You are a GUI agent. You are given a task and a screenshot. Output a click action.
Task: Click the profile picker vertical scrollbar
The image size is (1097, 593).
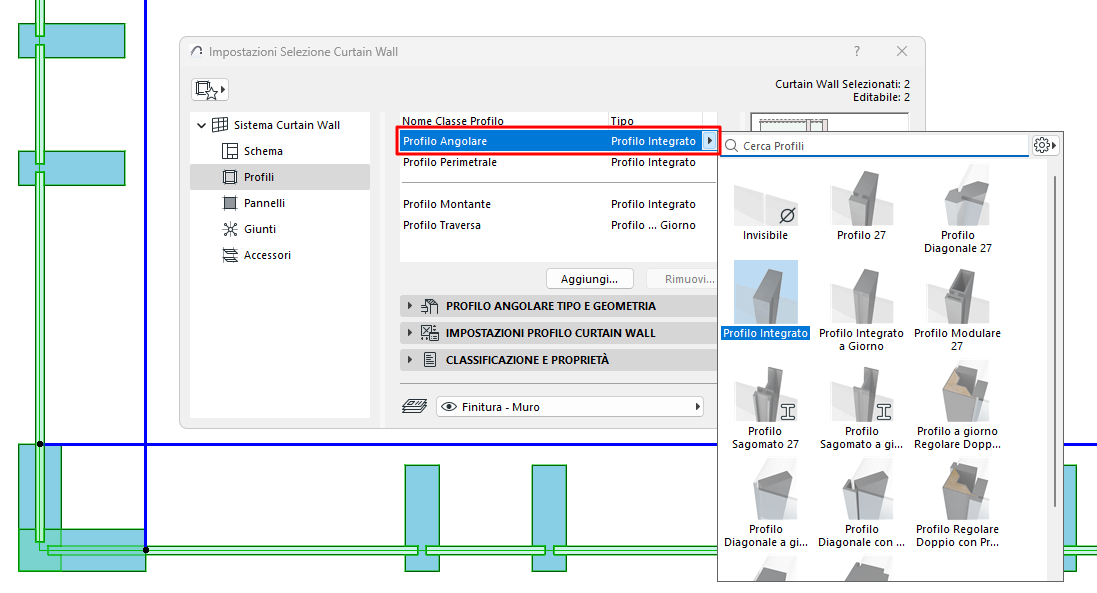[x=1055, y=341]
